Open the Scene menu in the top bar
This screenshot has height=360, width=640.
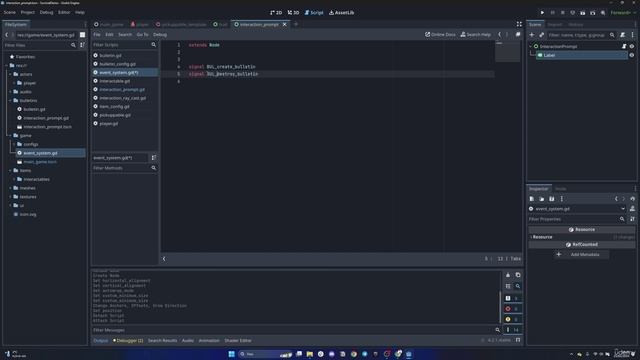pos(9,13)
